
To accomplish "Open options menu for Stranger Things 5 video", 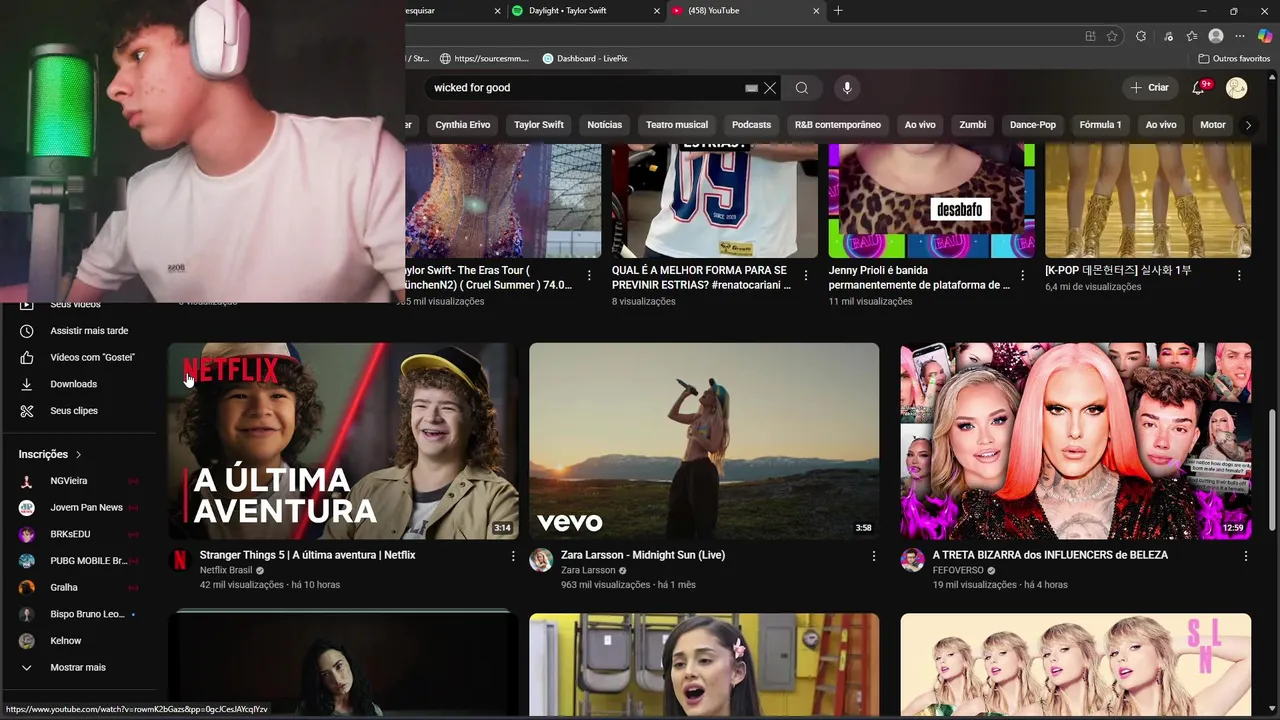I will [x=513, y=556].
